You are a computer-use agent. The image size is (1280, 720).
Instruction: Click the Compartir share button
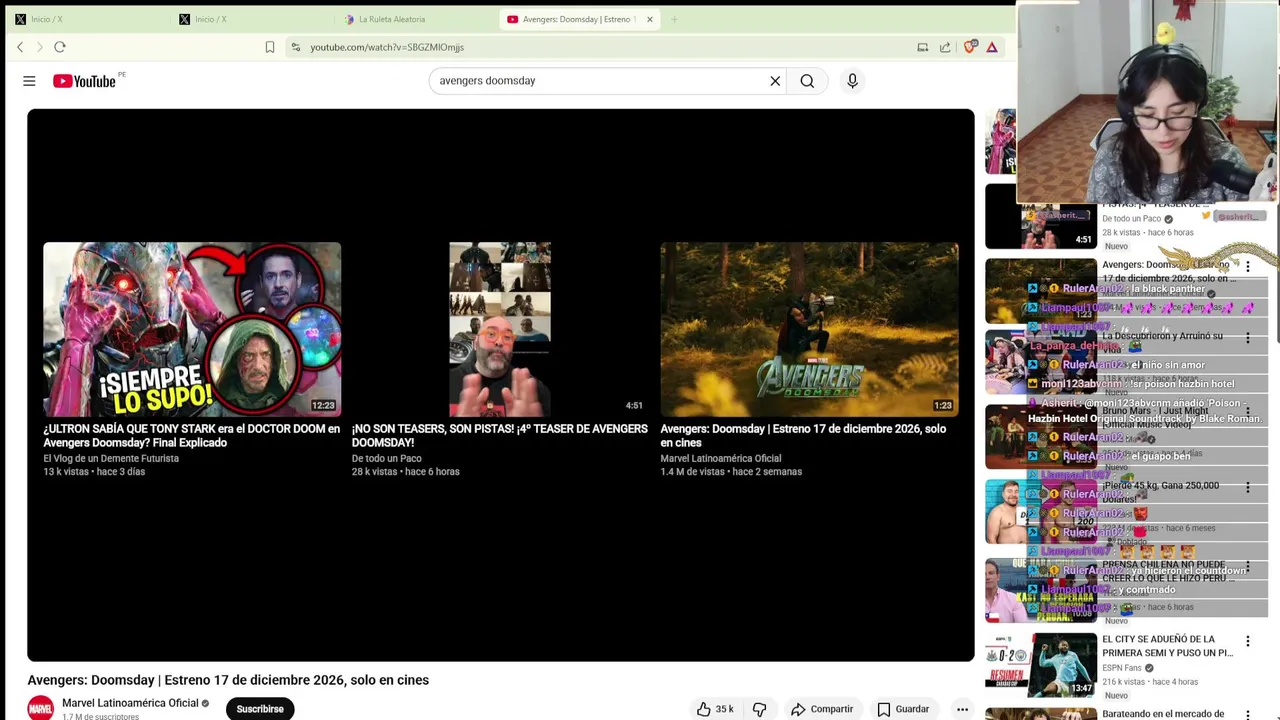click(822, 709)
